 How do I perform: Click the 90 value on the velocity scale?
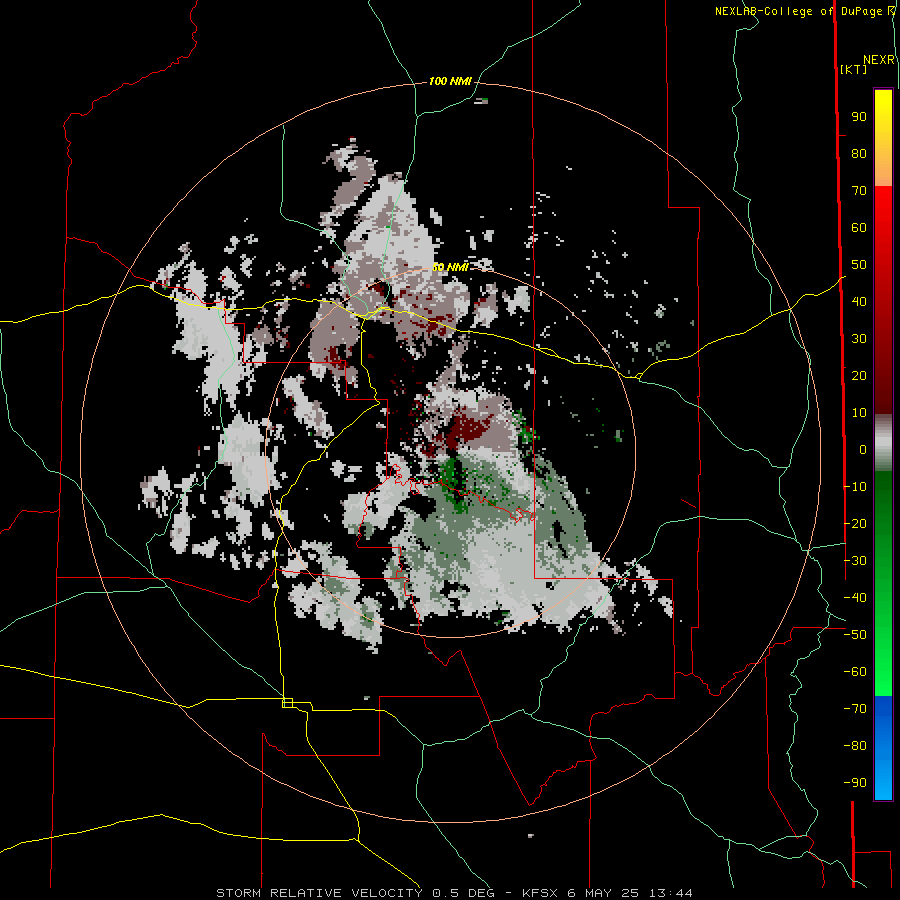859,117
